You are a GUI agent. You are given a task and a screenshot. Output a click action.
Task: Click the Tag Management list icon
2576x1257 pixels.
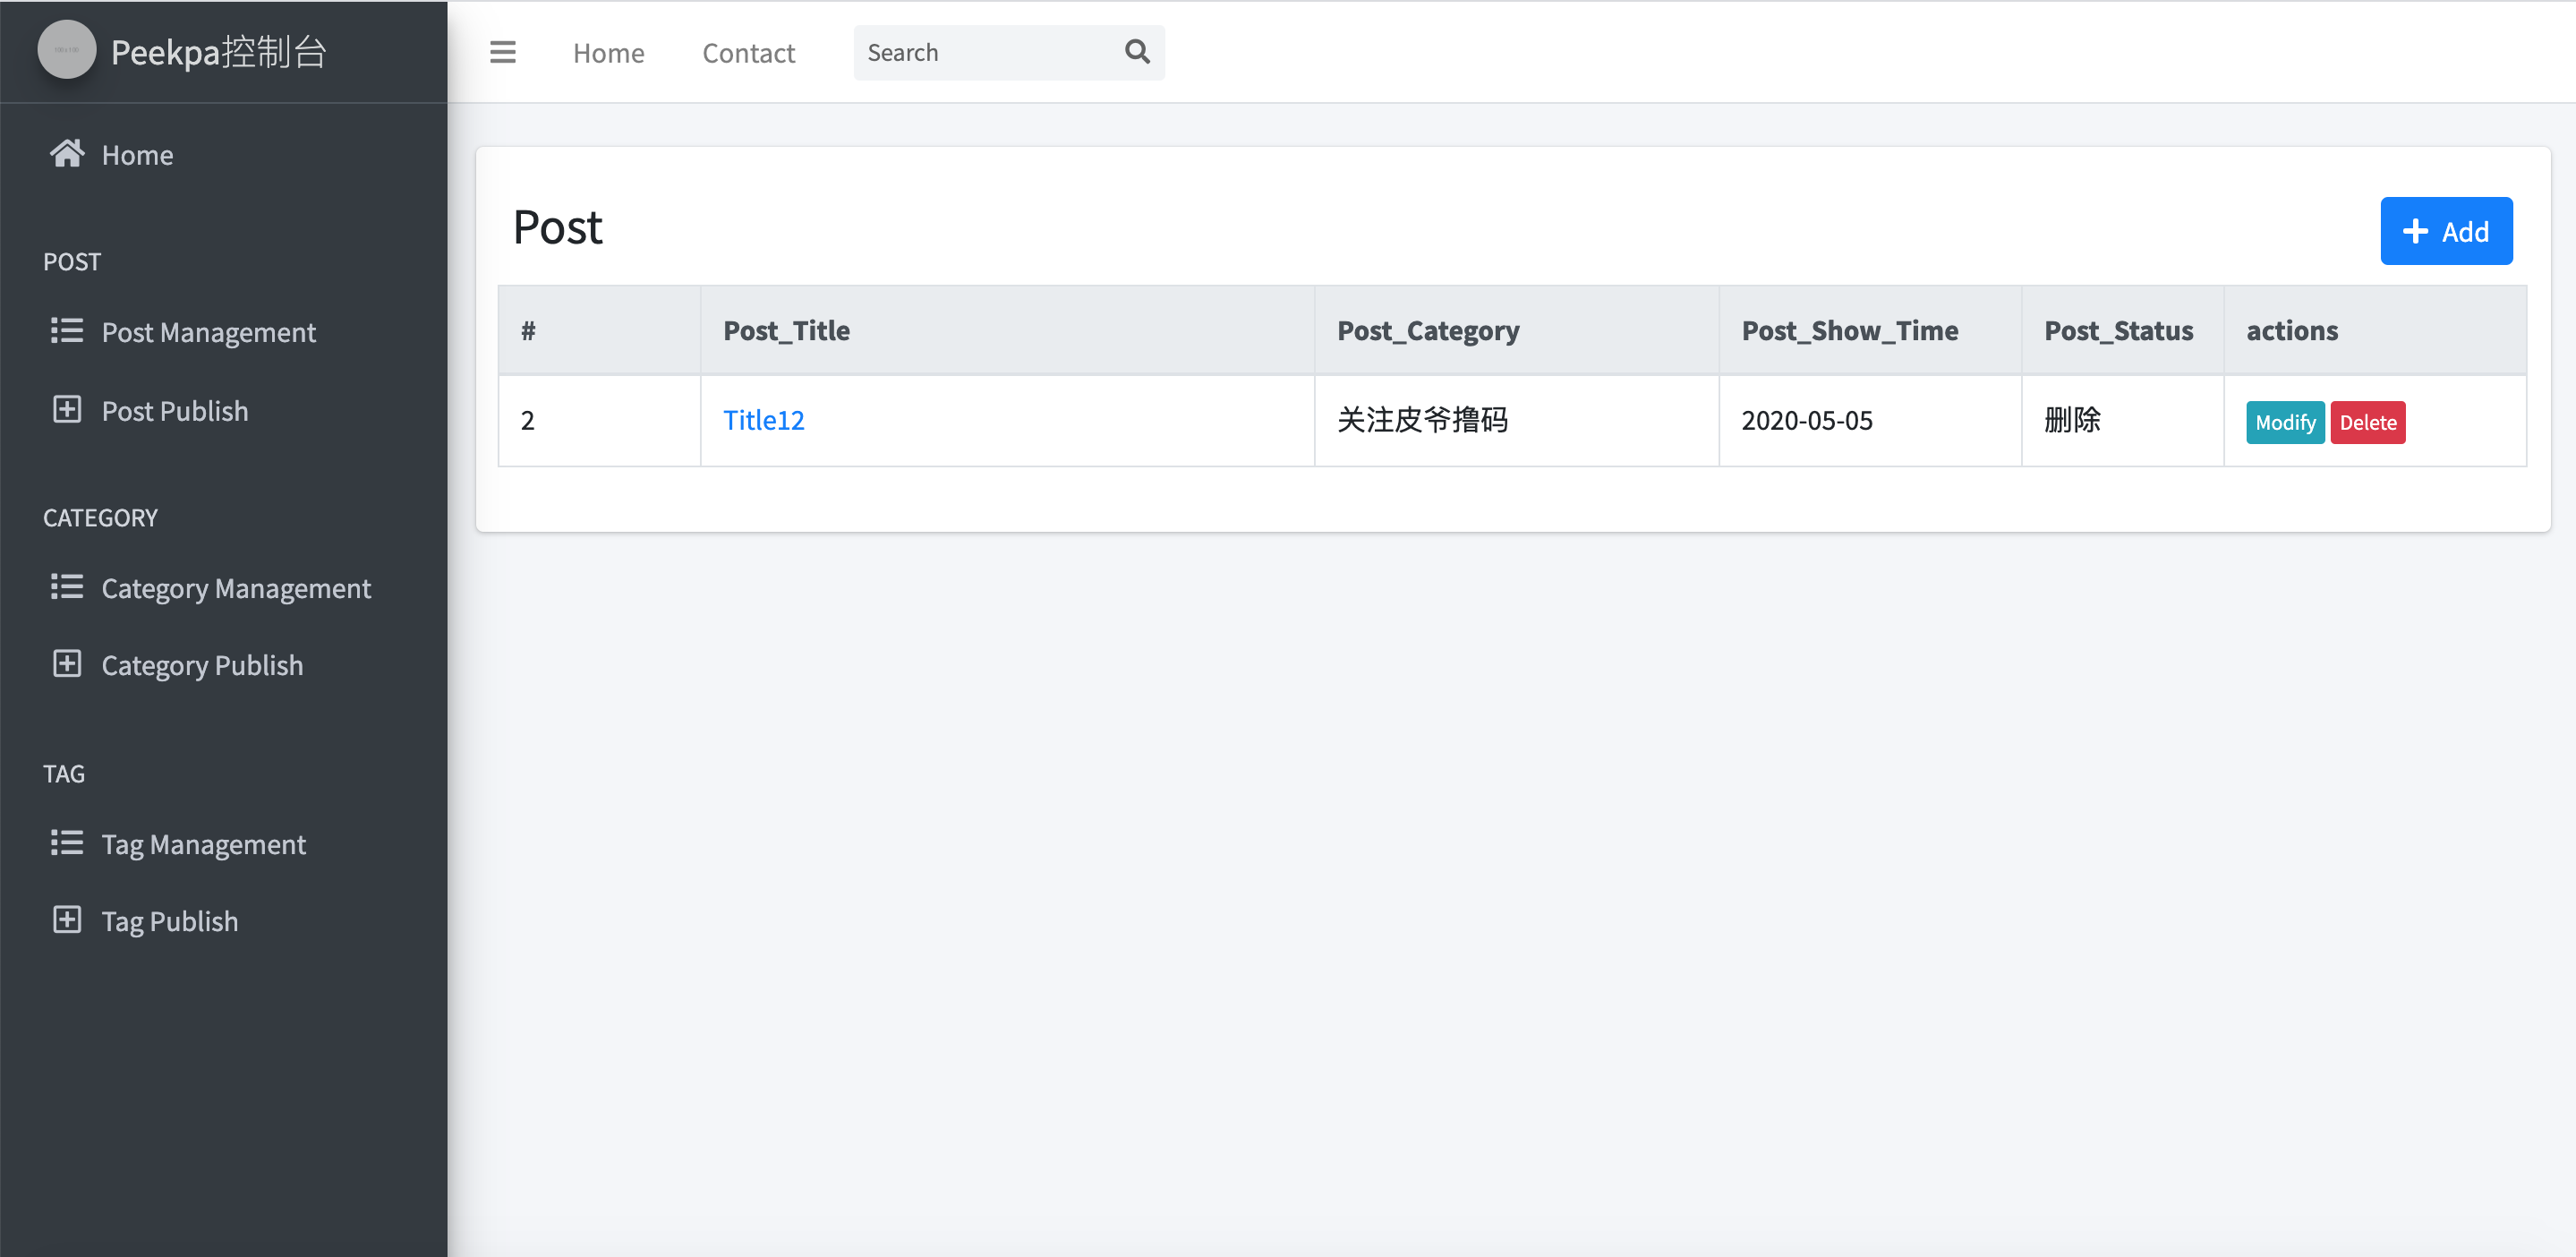tap(67, 843)
